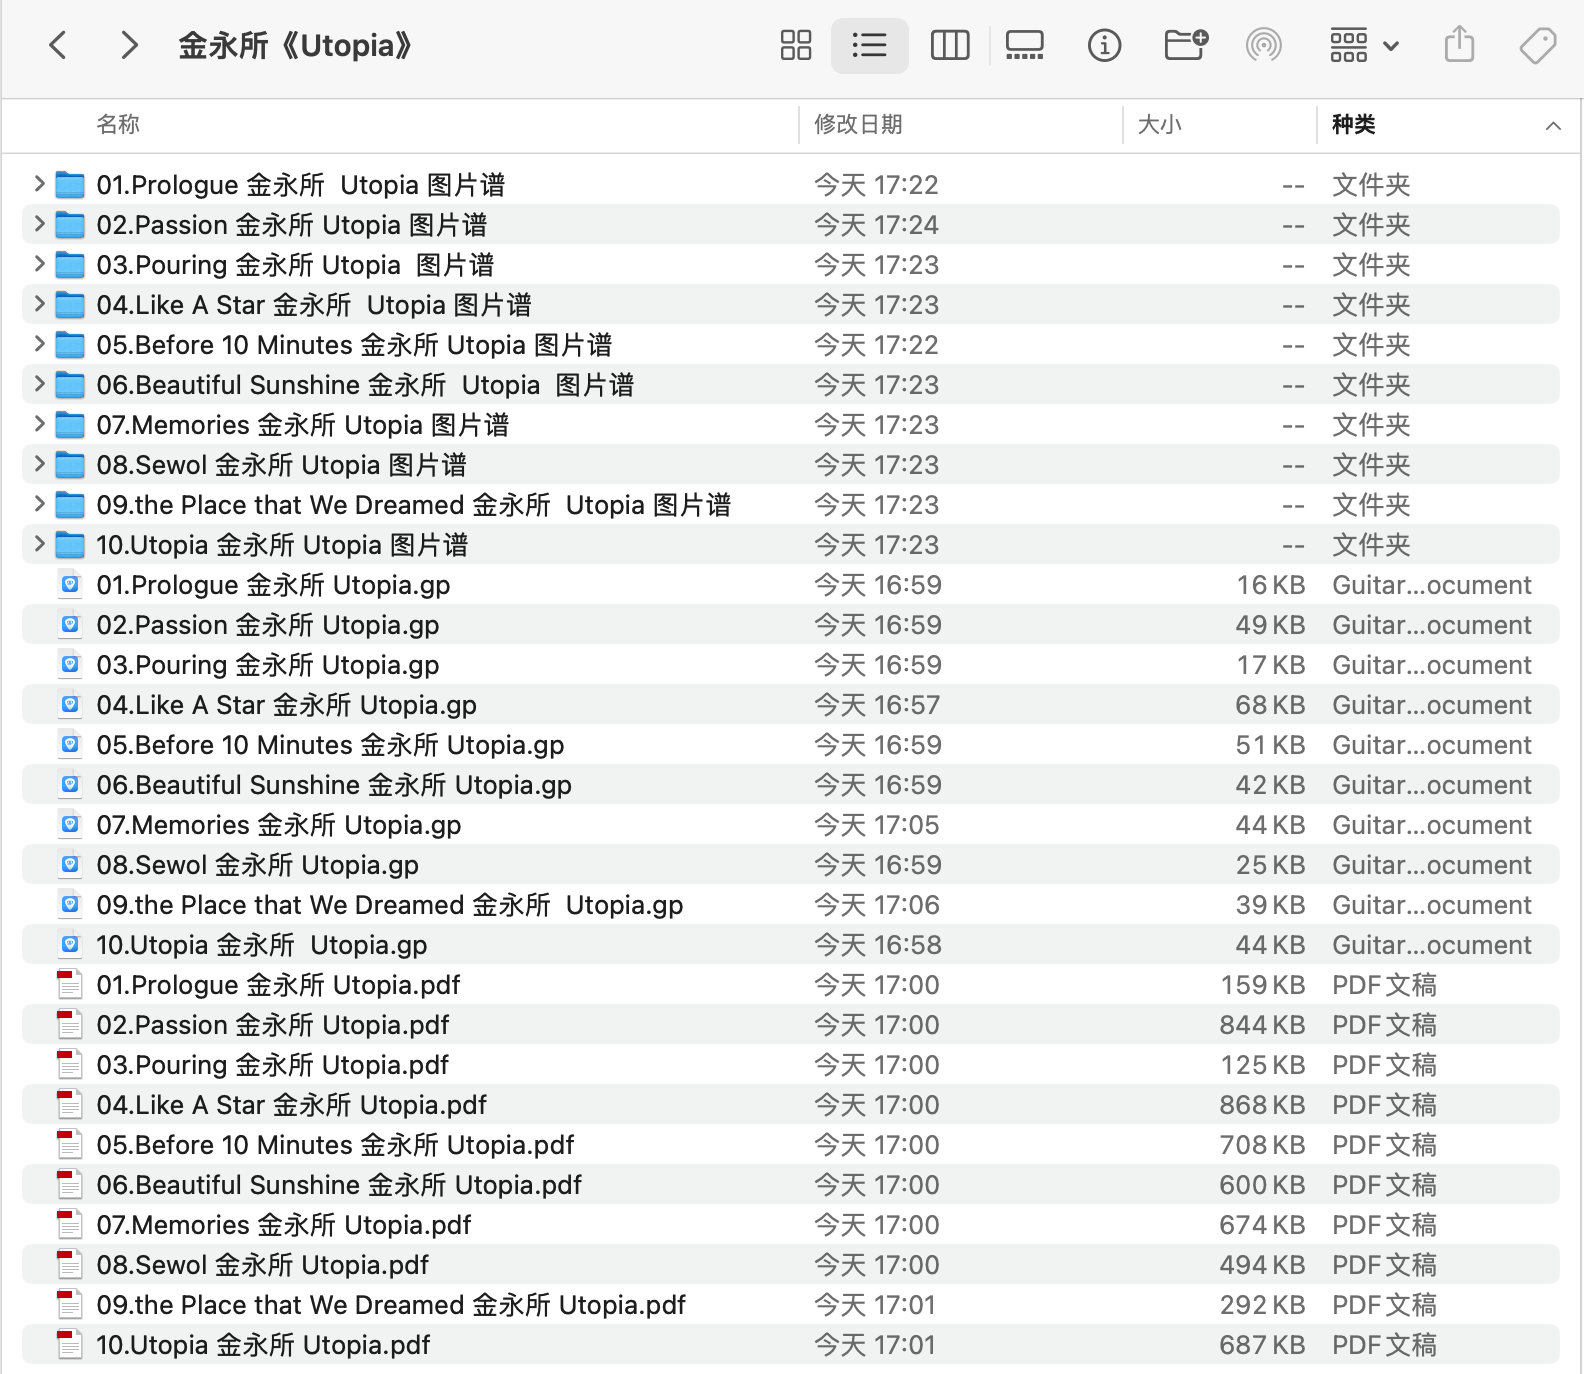Expand the 06.Beautiful Sunshine 图片谱 folder
Image resolution: width=1584 pixels, height=1374 pixels.
[x=39, y=384]
